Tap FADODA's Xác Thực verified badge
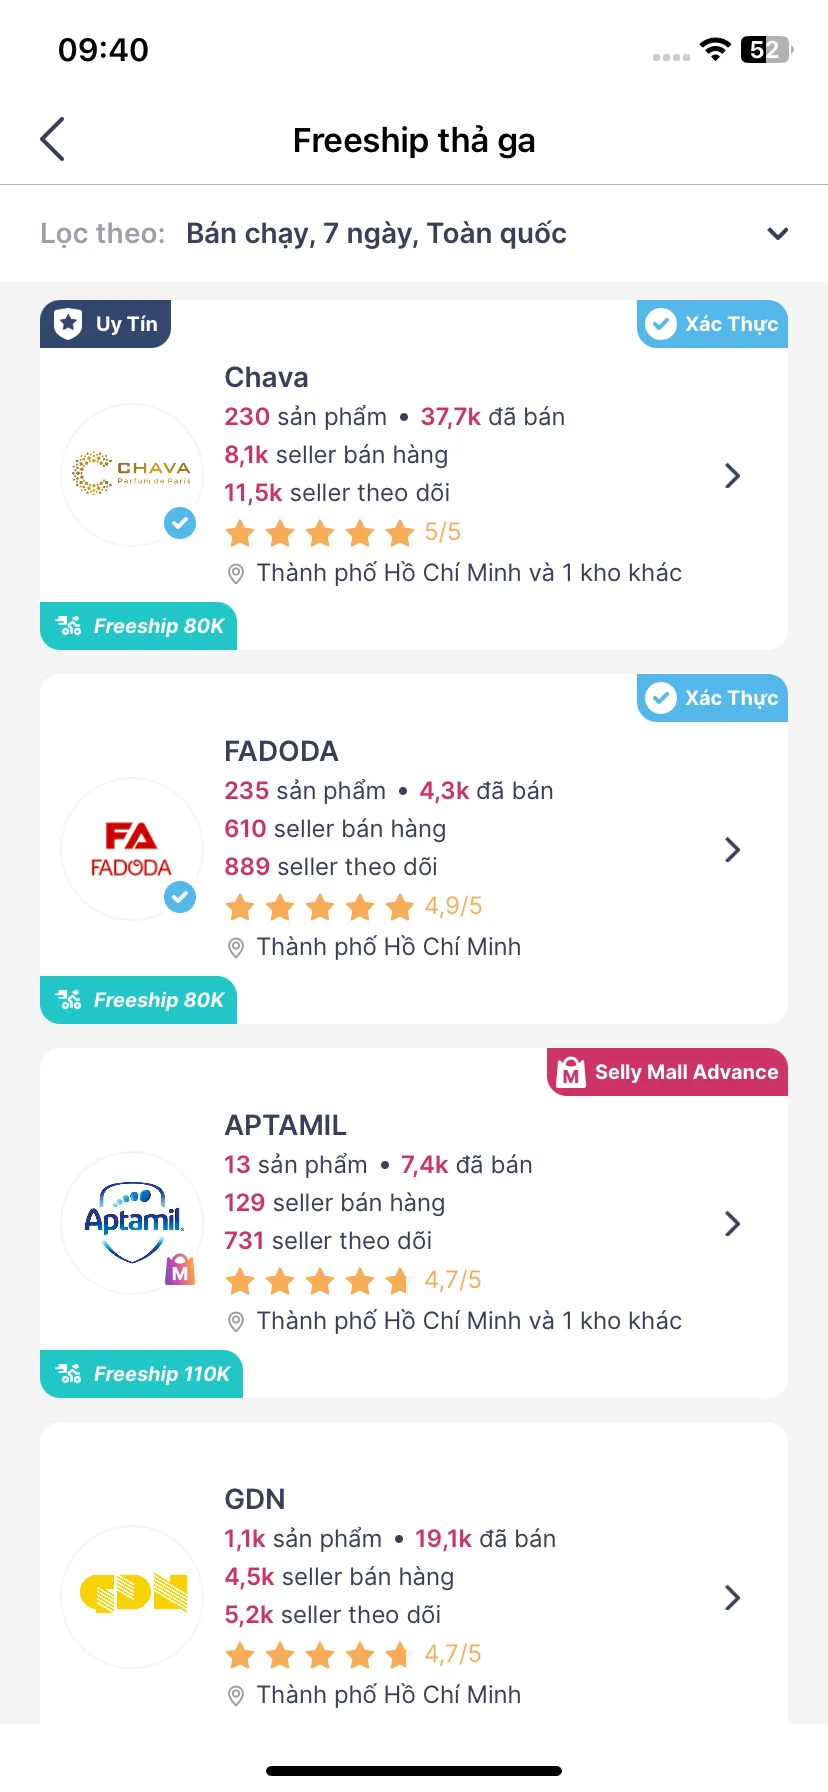 [712, 698]
